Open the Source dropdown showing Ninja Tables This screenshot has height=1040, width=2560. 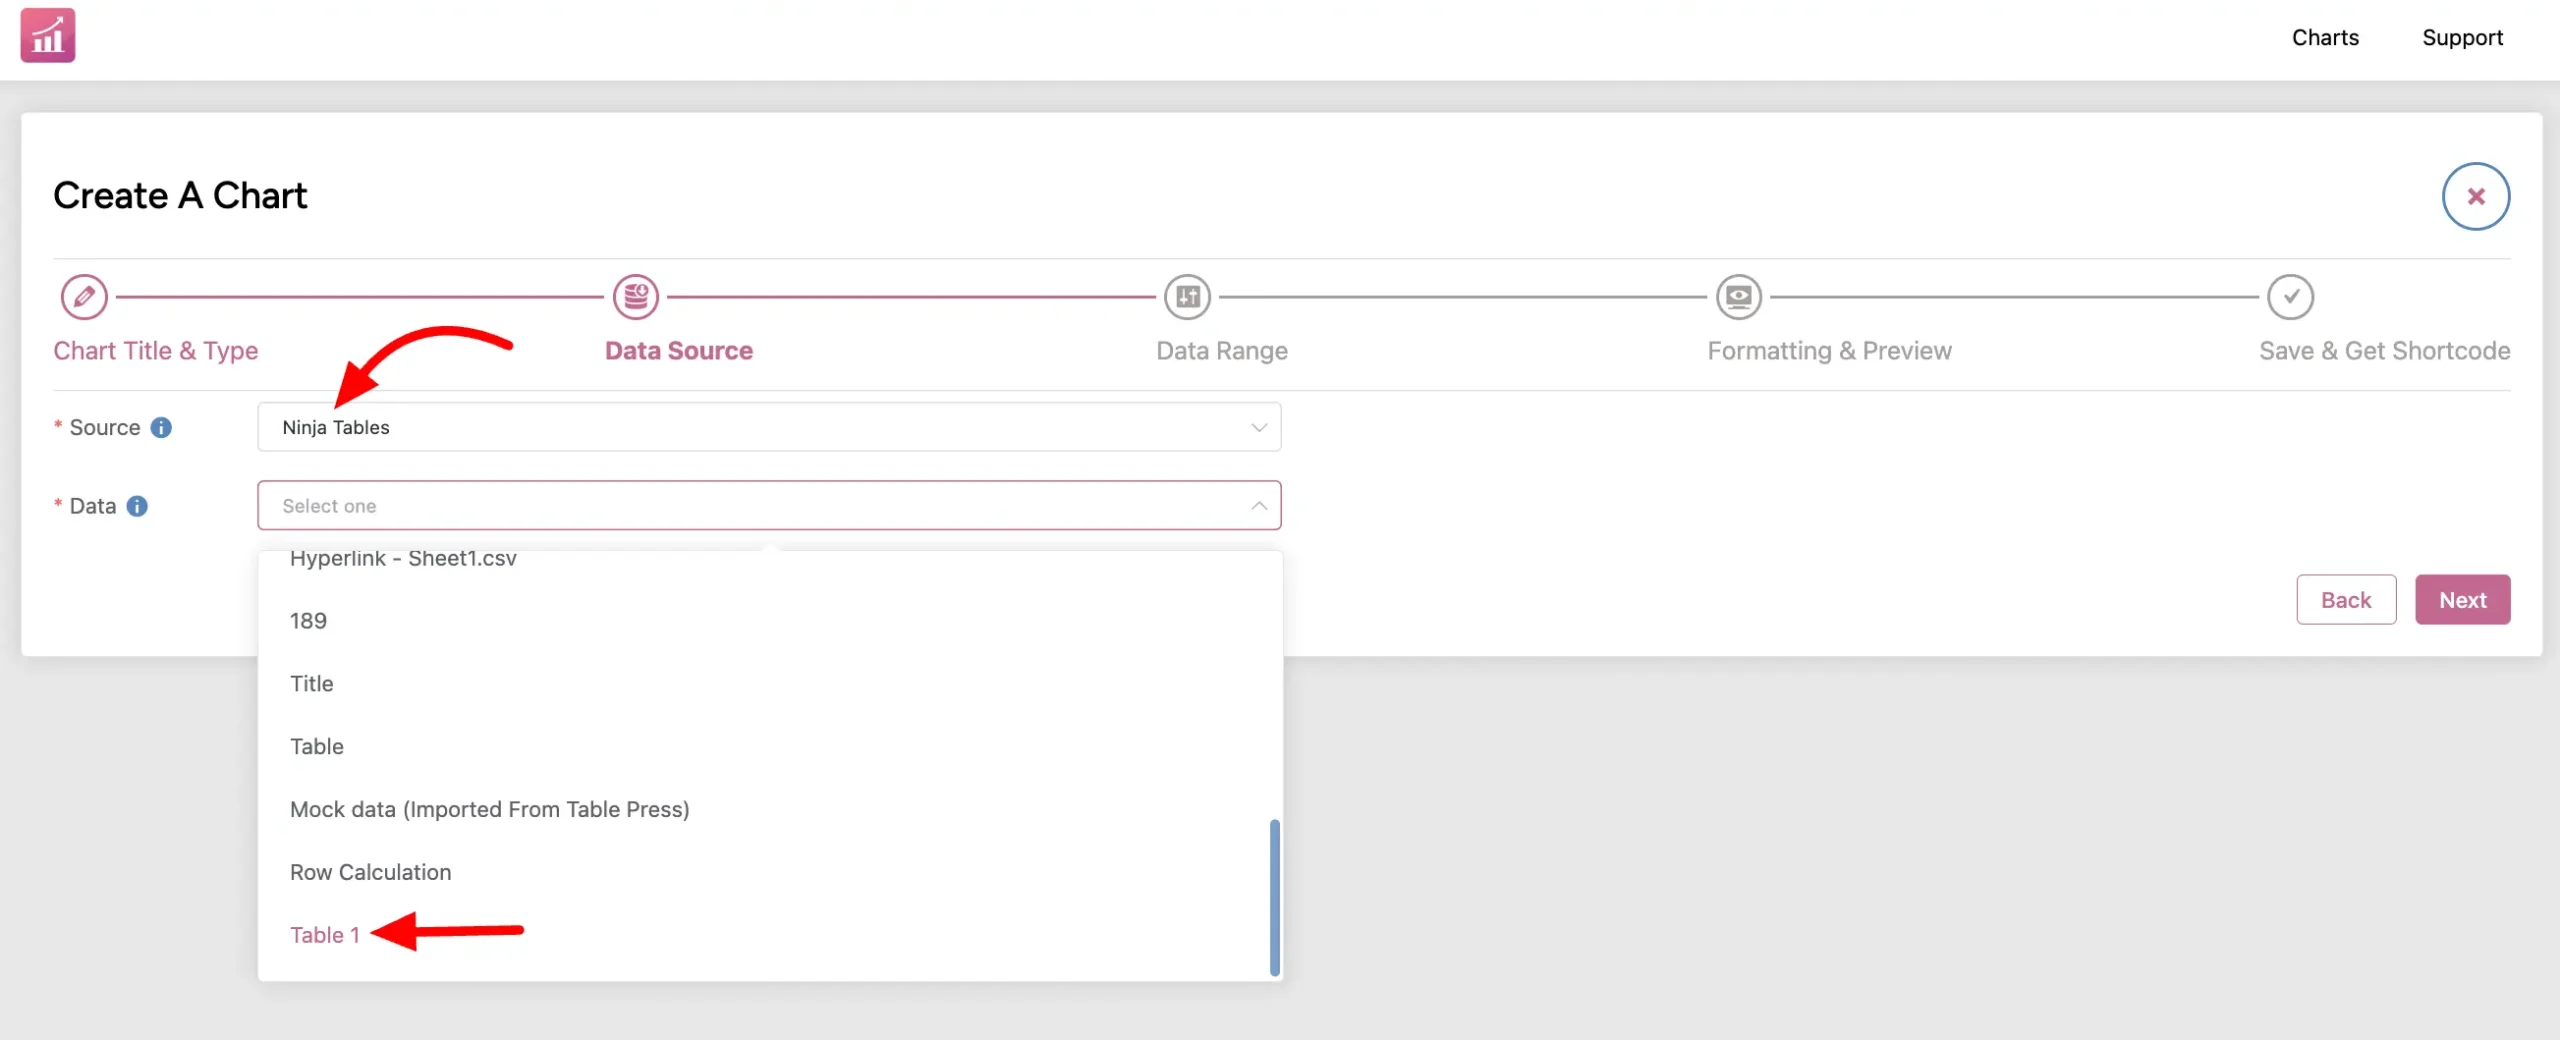(x=769, y=427)
